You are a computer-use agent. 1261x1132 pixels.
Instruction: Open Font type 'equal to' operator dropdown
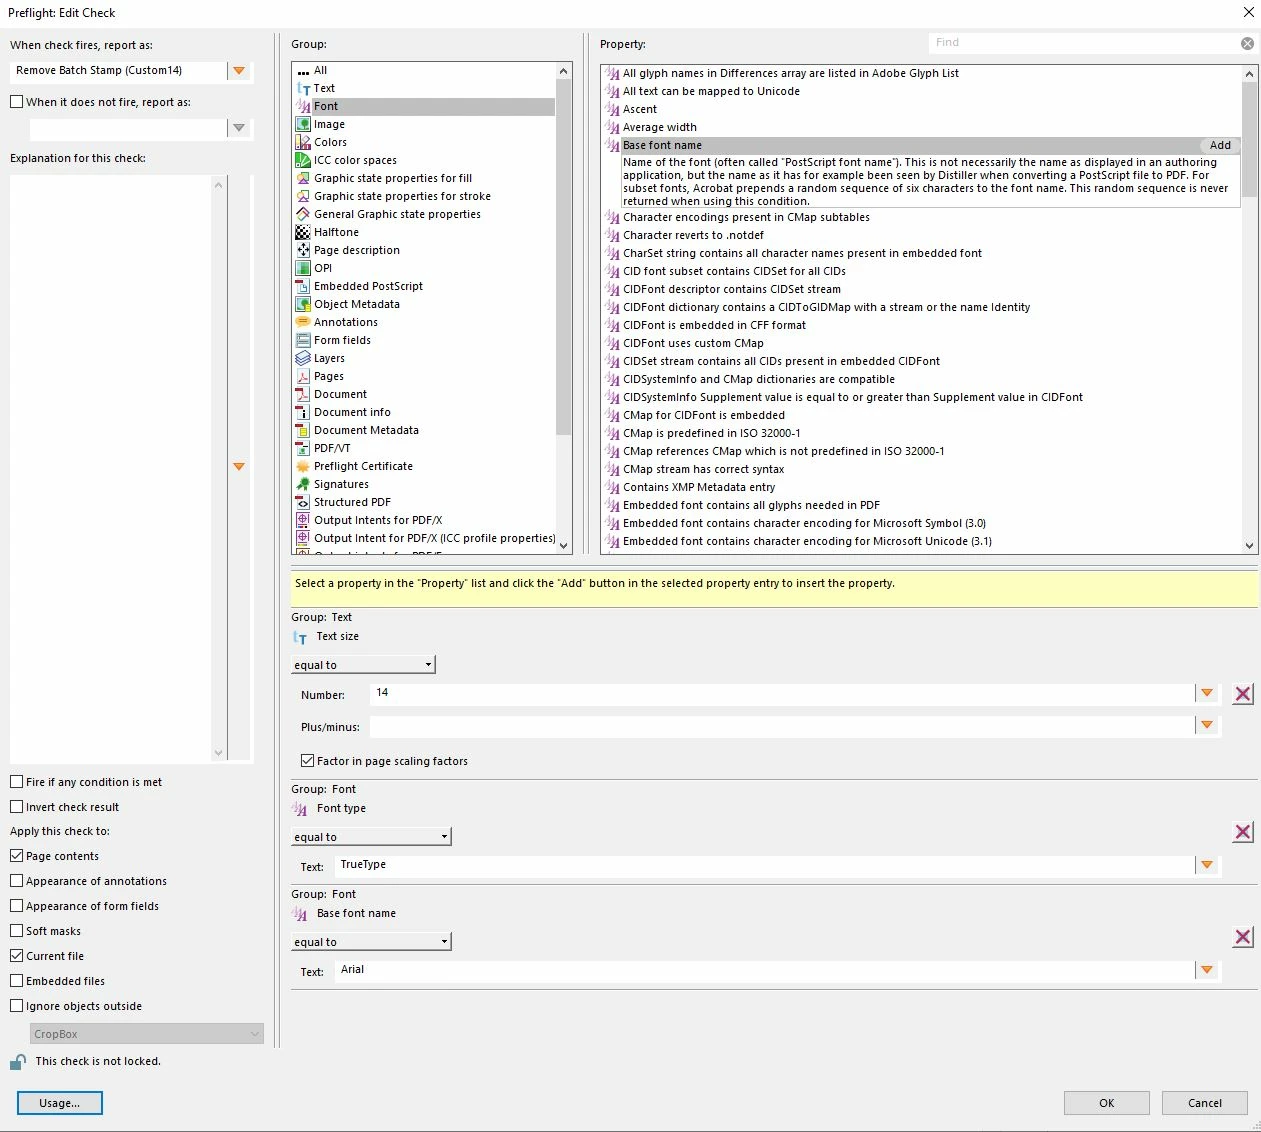[372, 837]
